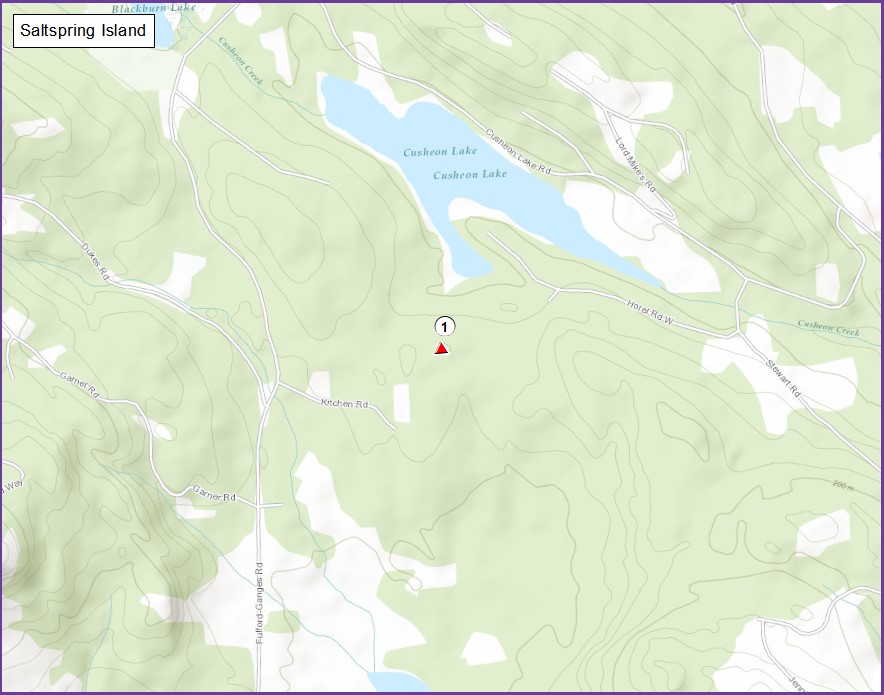884x695 pixels.
Task: Click the Cusheon Lake Rd label
Action: click(x=518, y=152)
